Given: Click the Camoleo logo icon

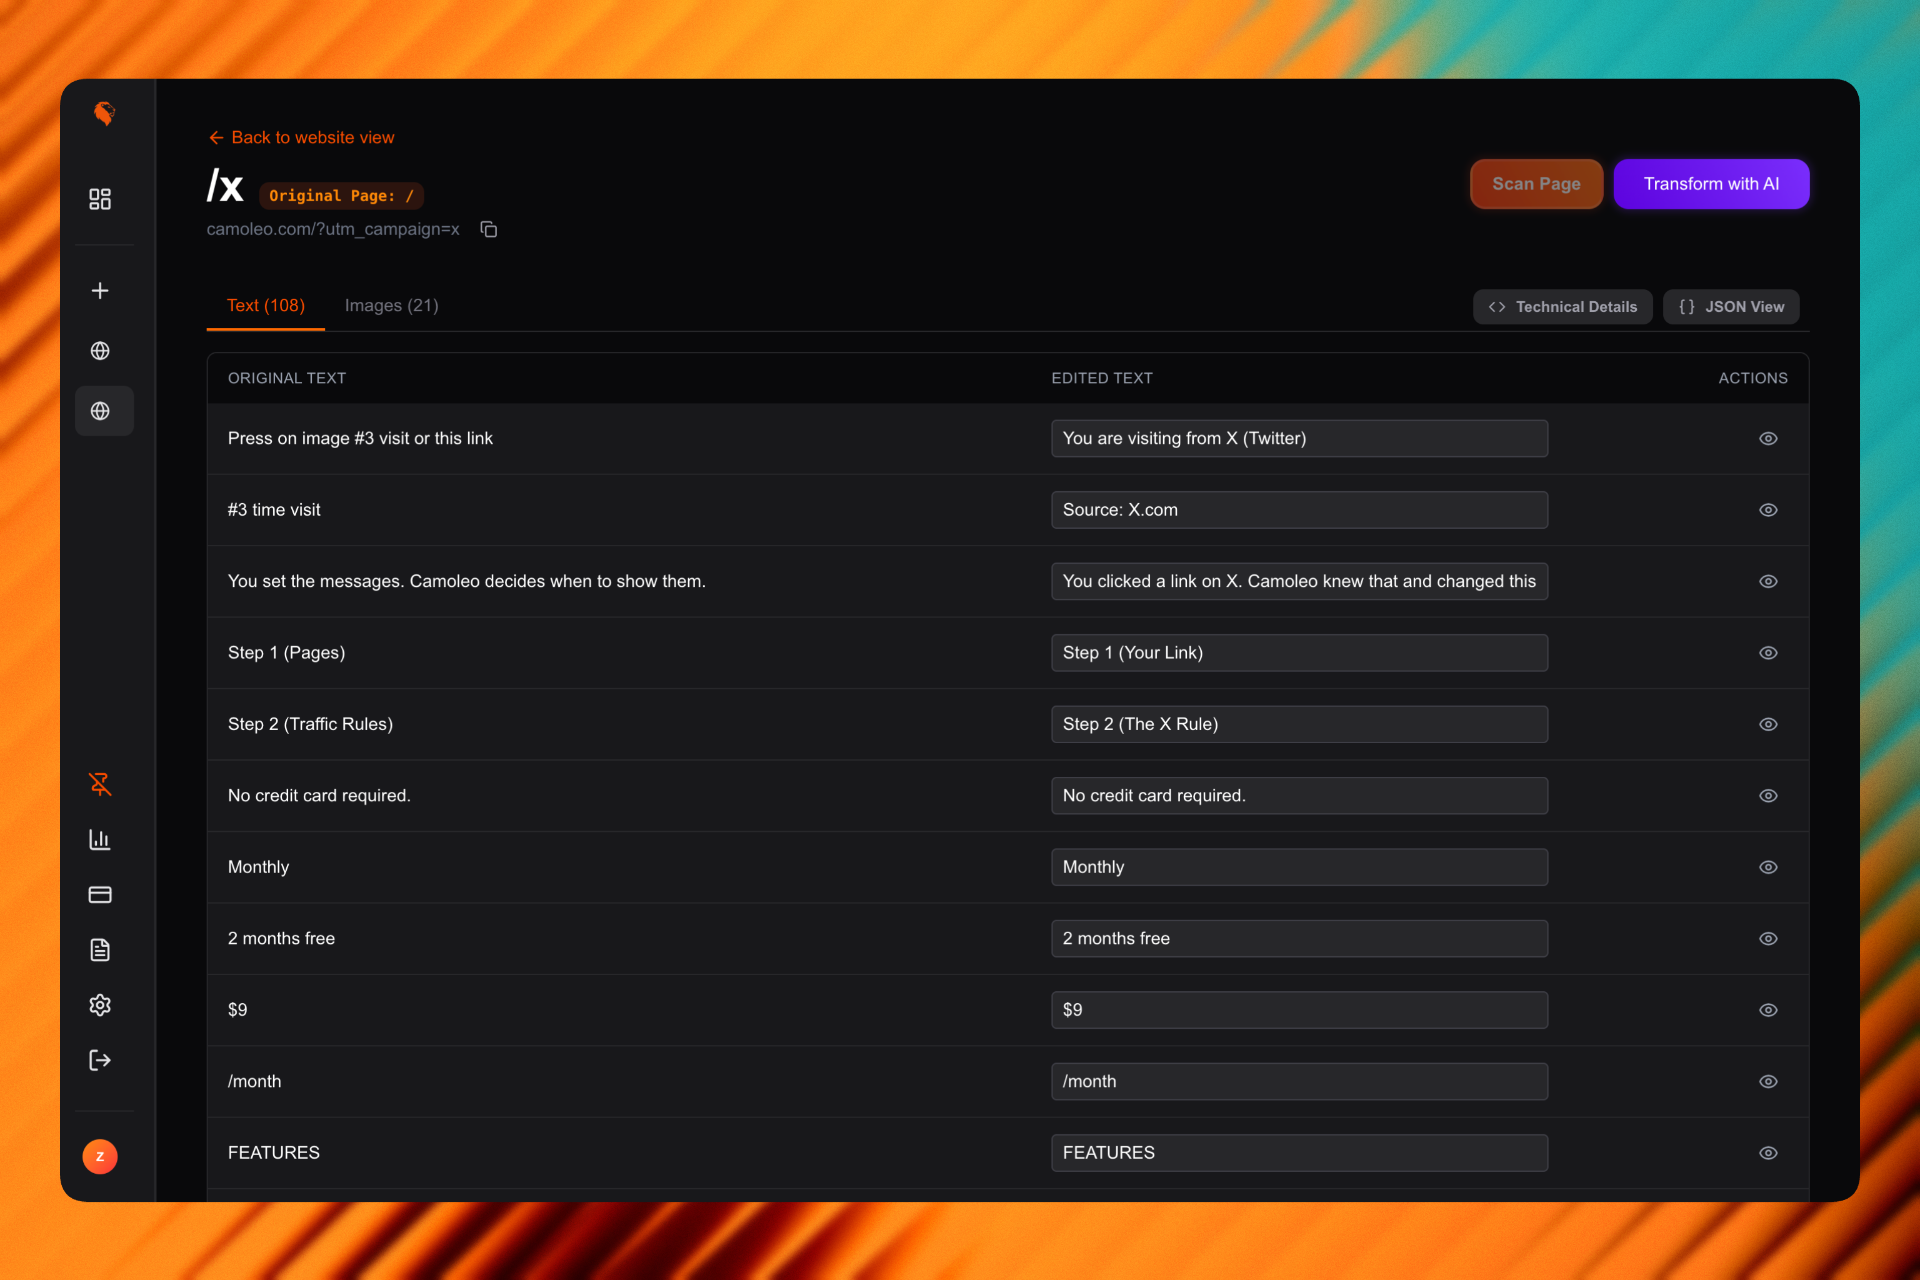Looking at the screenshot, I should pyautogui.click(x=104, y=114).
